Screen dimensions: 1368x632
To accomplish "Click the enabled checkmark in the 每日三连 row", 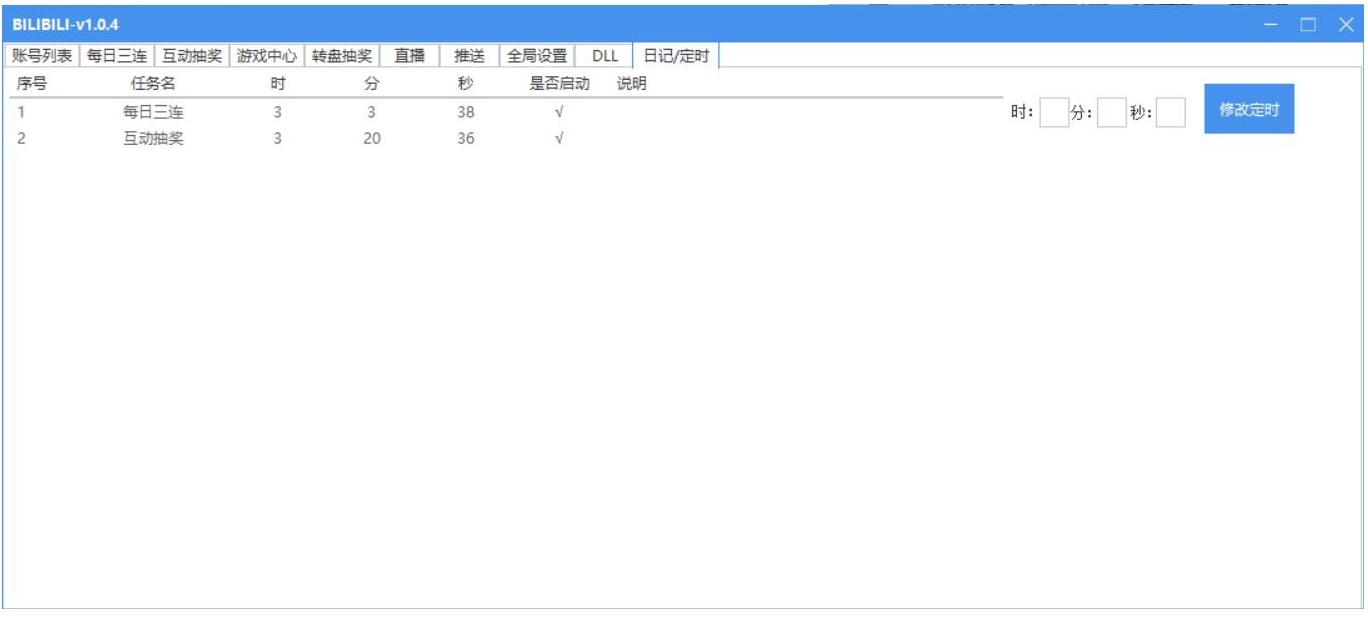I will click(x=559, y=112).
